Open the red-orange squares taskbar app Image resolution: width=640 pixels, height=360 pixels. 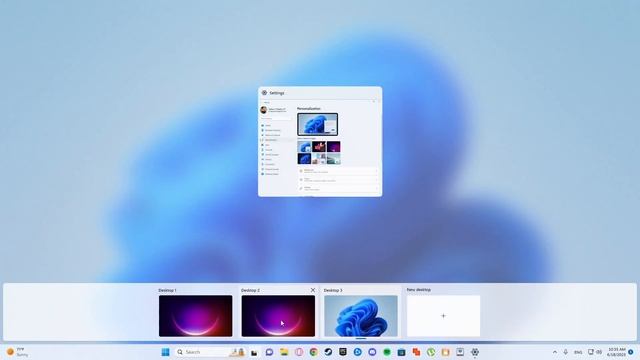click(416, 352)
